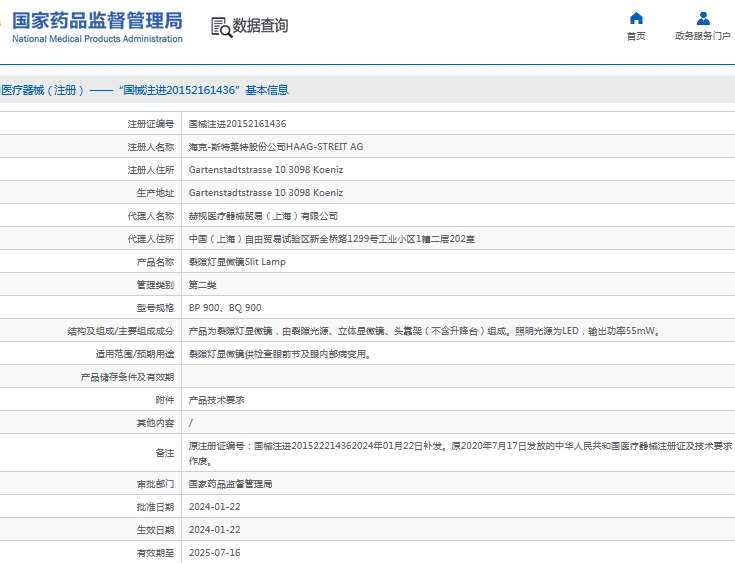
Task: Open the 政务服务门户 user icon
Action: click(x=703, y=18)
